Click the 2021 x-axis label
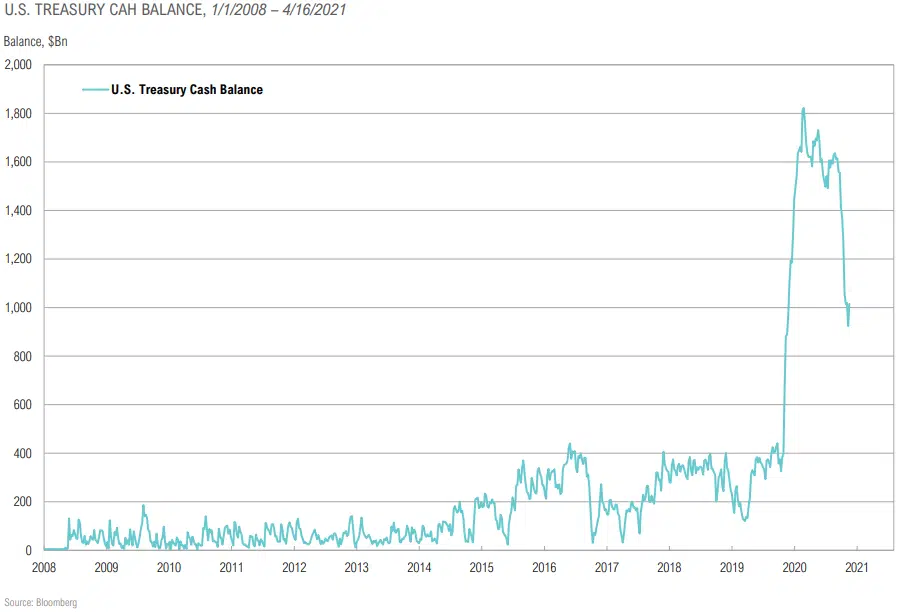 point(856,568)
